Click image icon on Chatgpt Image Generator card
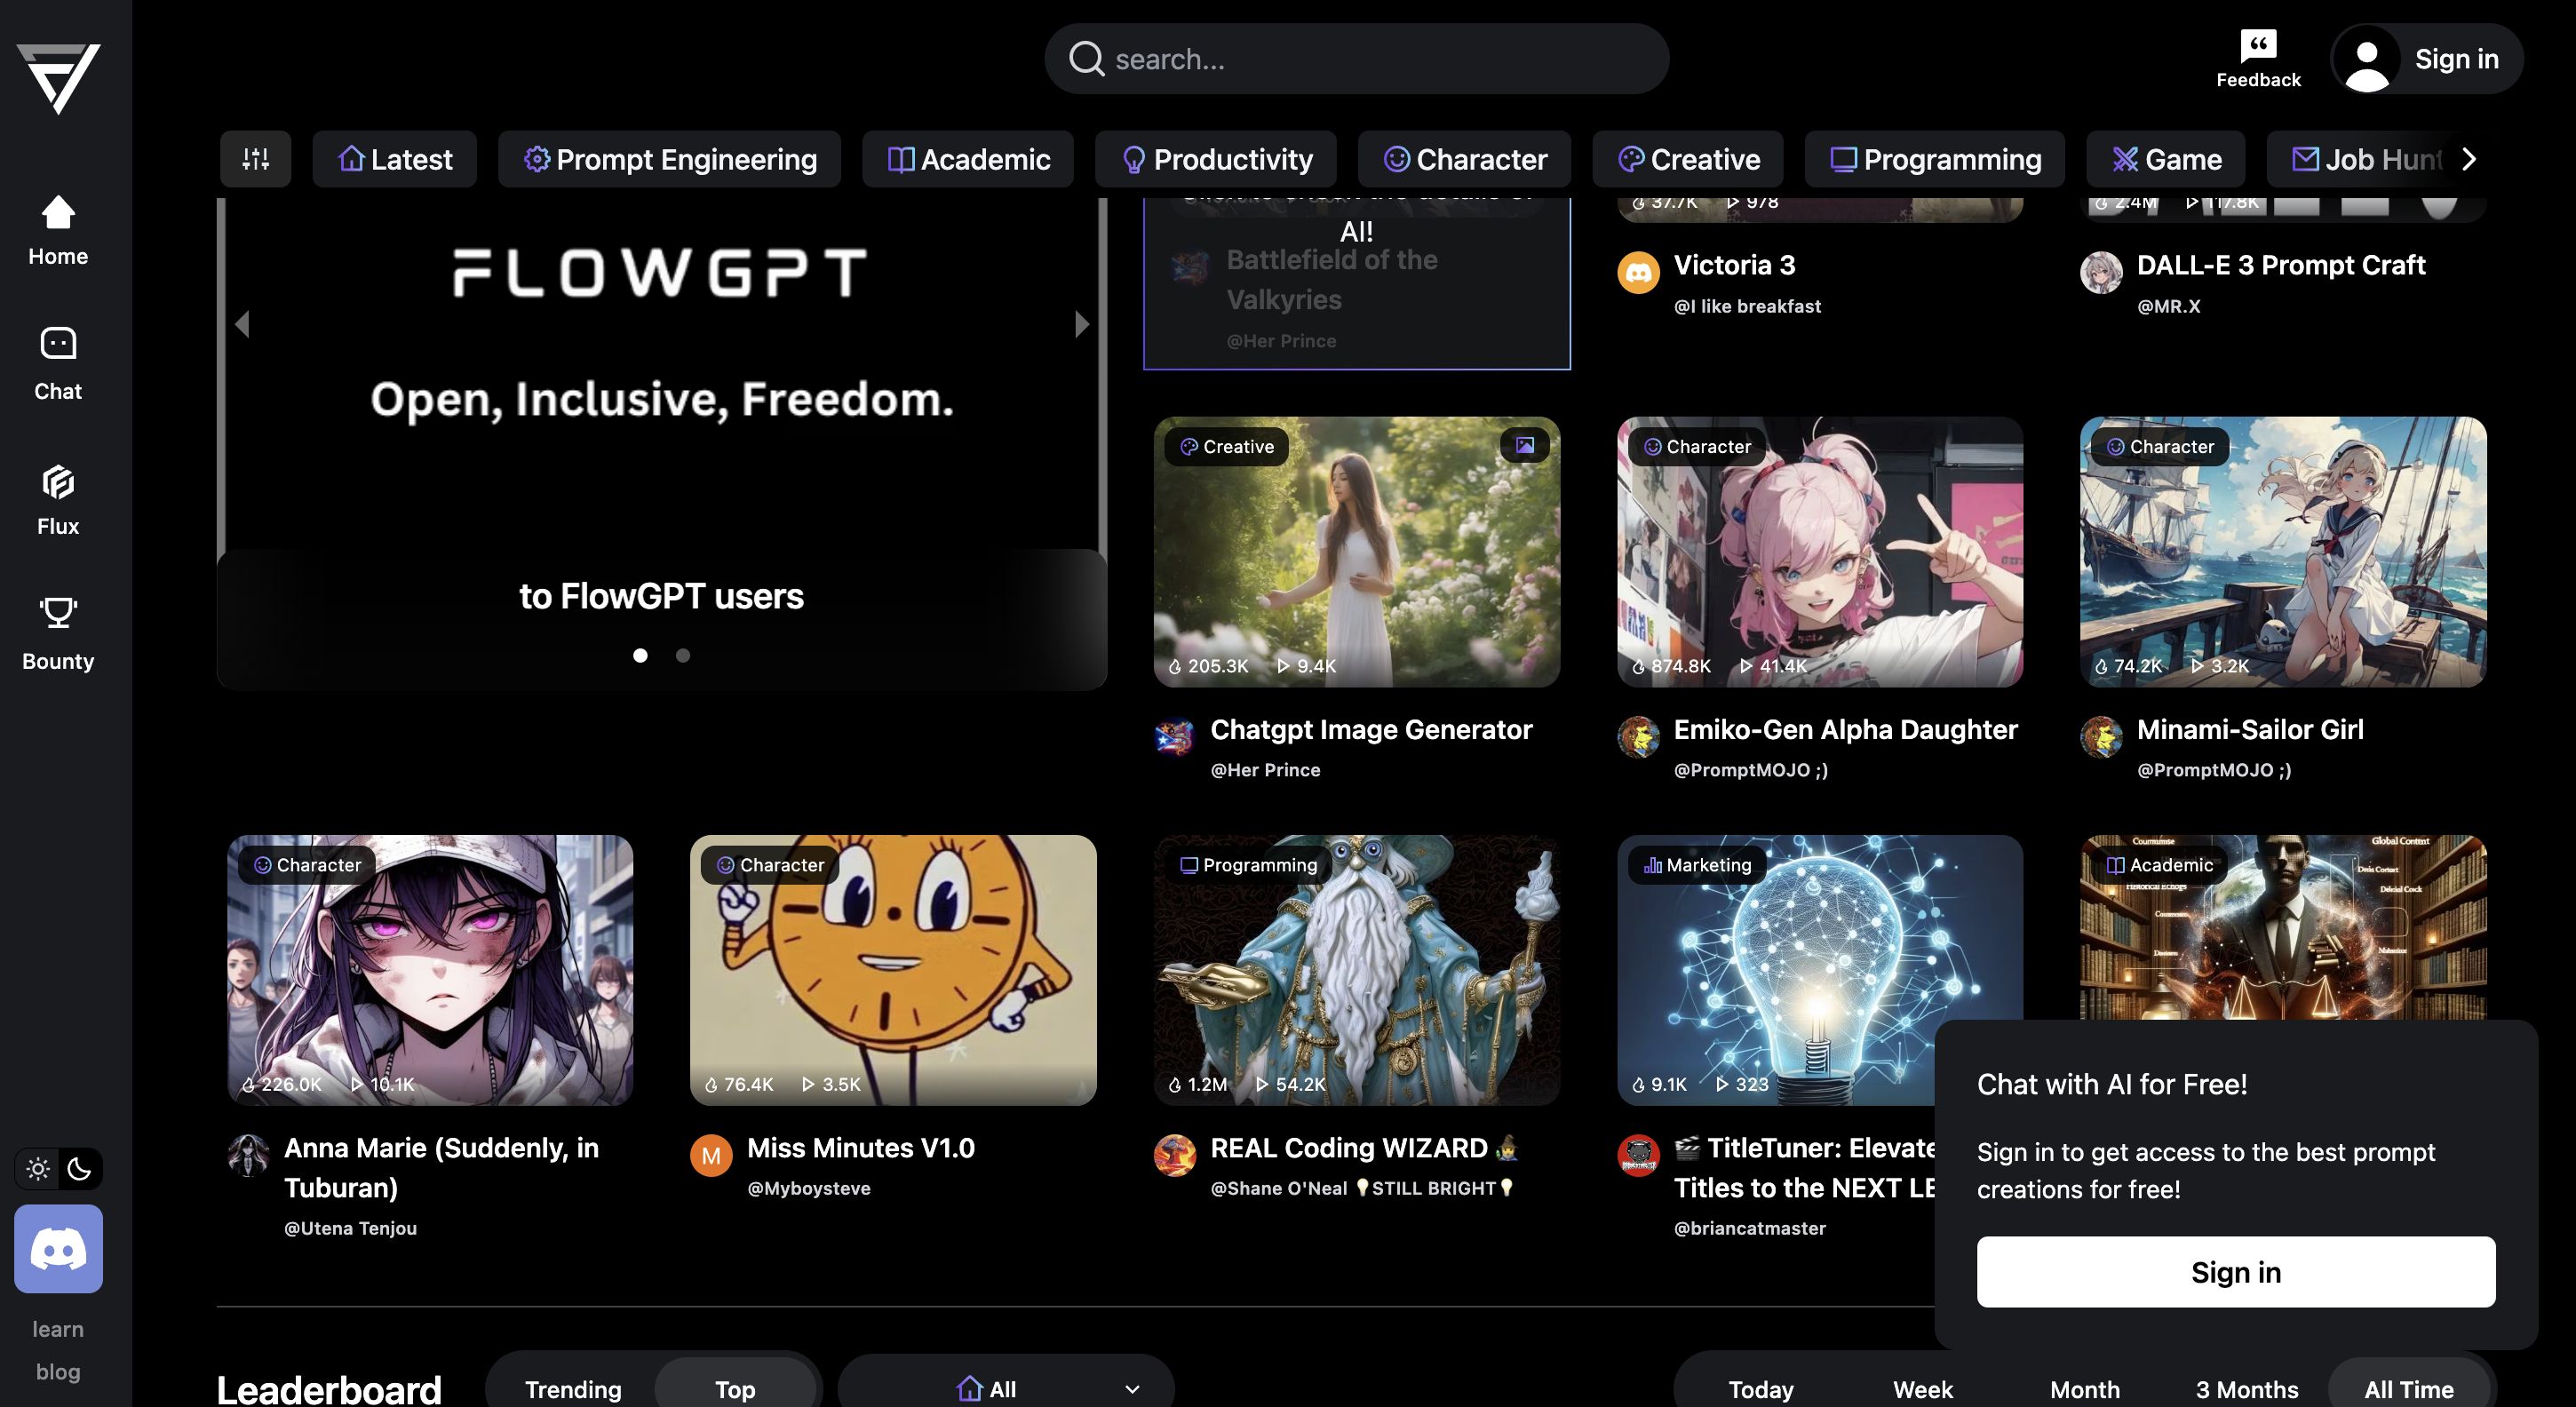 [x=1524, y=446]
